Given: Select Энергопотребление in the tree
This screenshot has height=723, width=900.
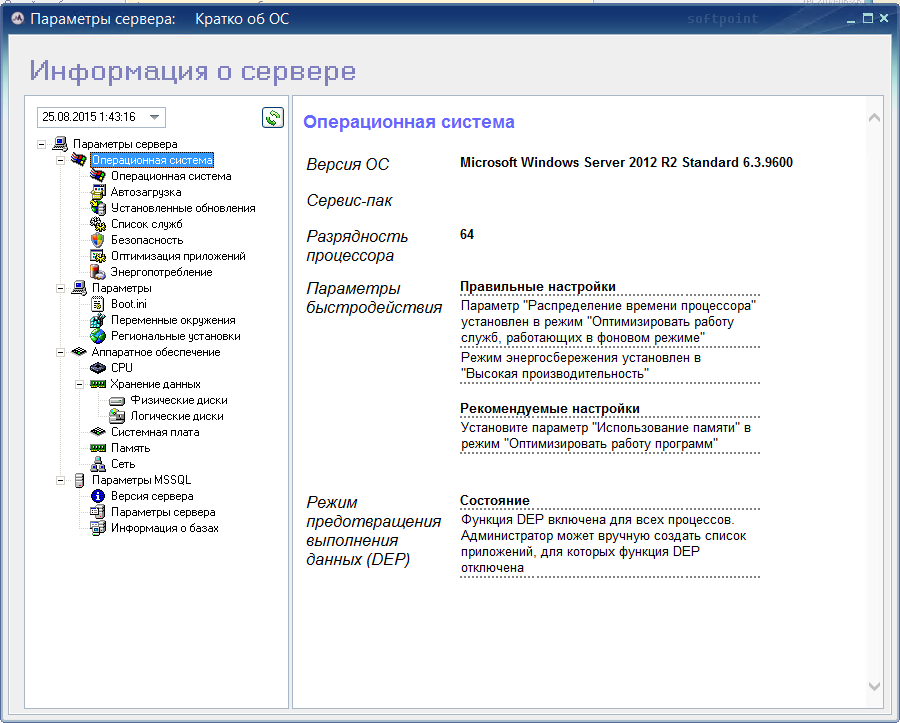Looking at the screenshot, I should tap(161, 272).
